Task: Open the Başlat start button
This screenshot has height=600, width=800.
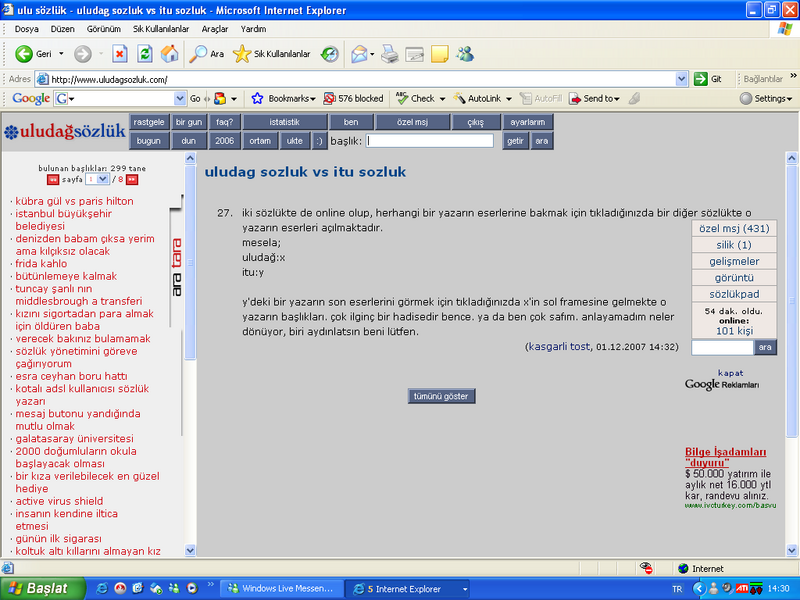Action: click(x=43, y=588)
